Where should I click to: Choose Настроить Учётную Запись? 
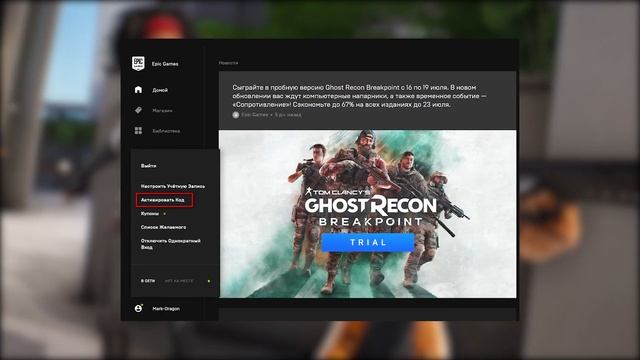[173, 186]
